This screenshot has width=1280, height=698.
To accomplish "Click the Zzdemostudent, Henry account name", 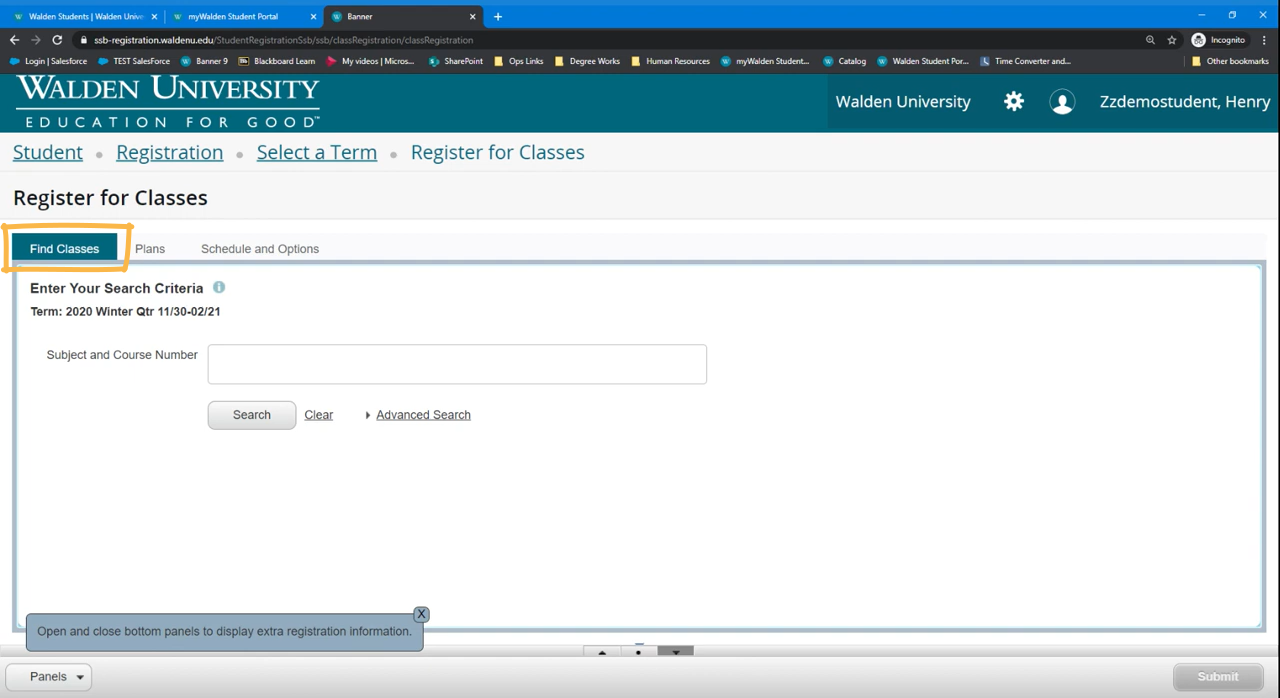I will coord(1185,102).
